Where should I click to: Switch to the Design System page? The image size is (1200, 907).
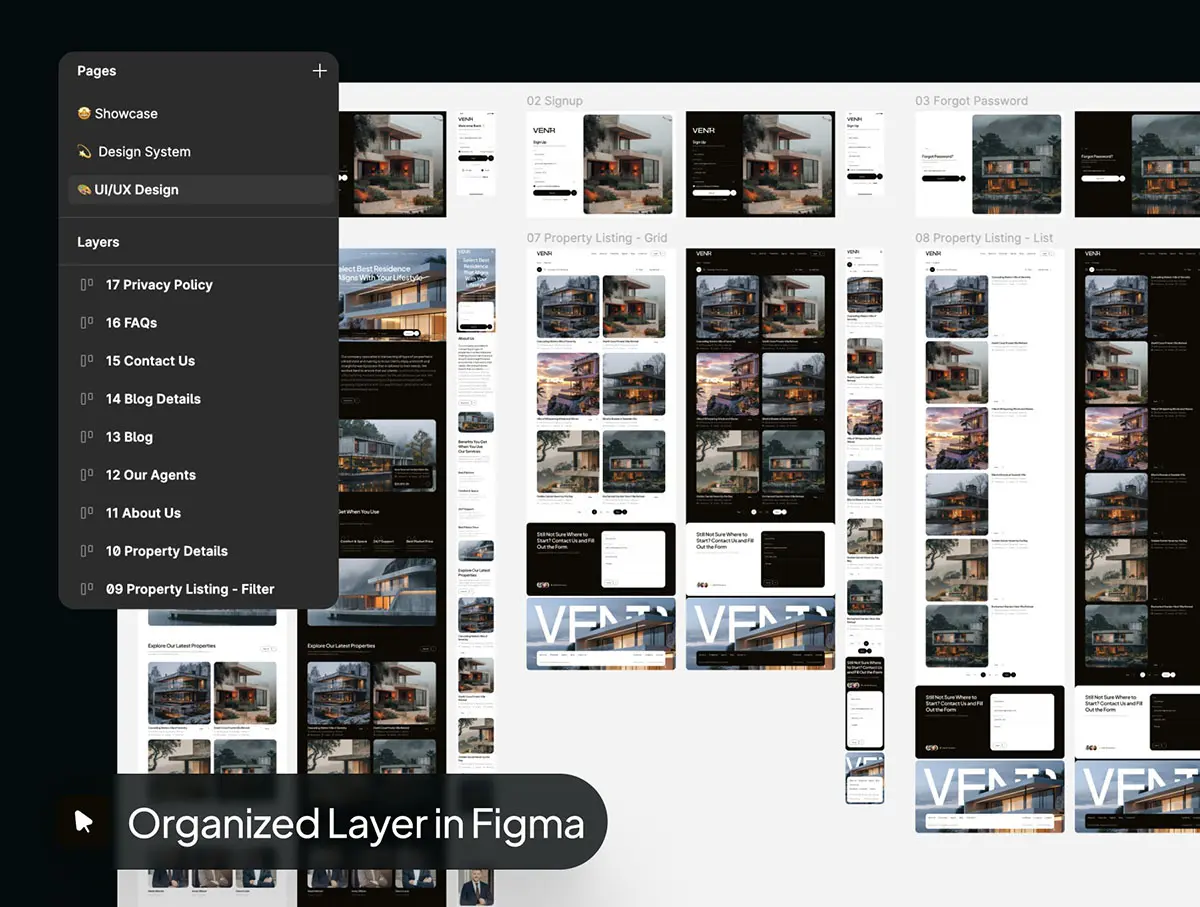click(144, 152)
